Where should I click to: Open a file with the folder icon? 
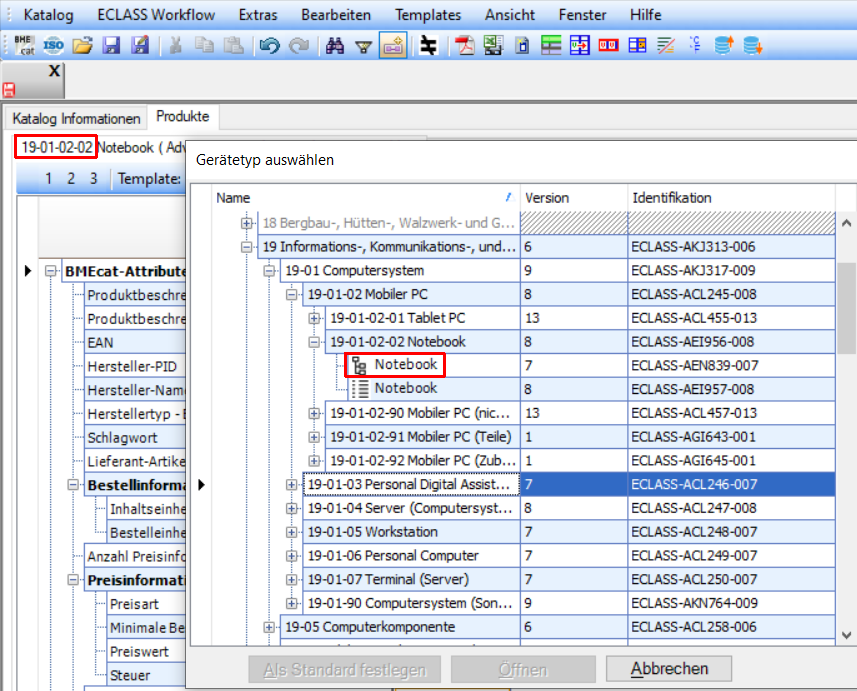click(83, 46)
